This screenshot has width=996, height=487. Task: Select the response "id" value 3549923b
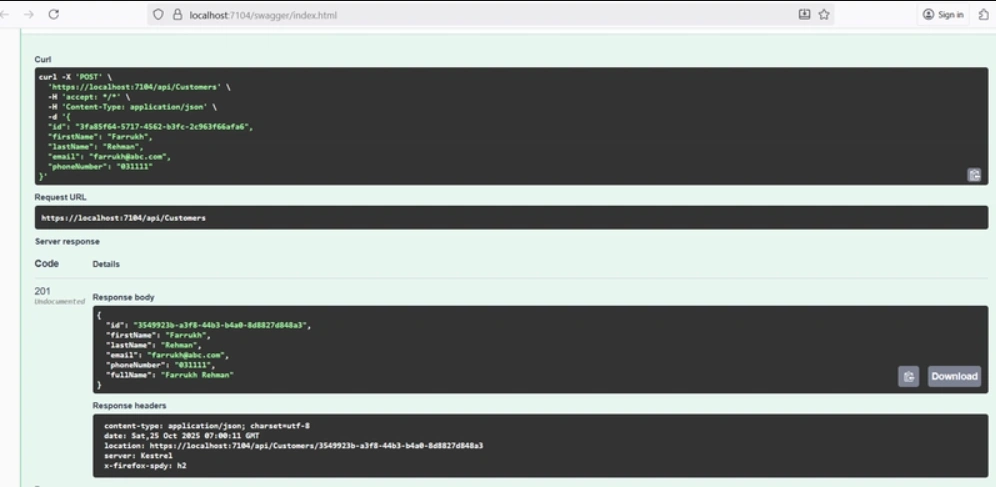click(x=220, y=324)
